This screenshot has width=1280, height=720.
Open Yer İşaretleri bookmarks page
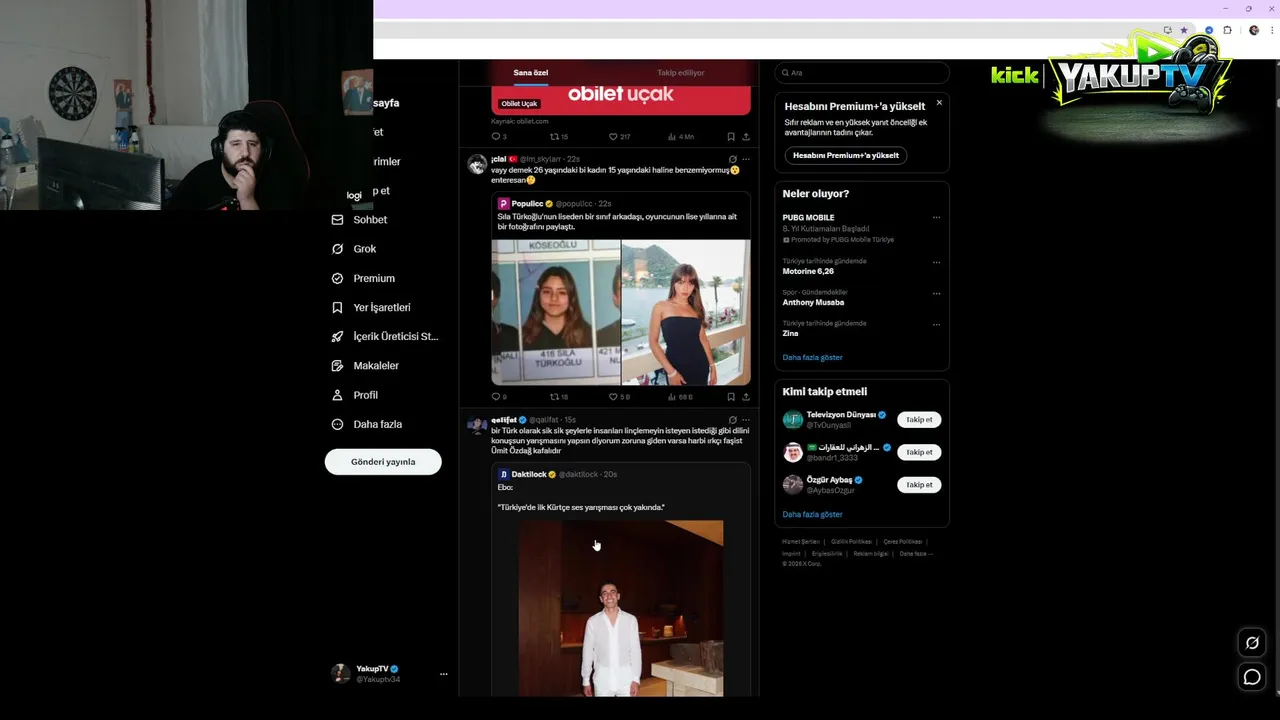(371, 307)
